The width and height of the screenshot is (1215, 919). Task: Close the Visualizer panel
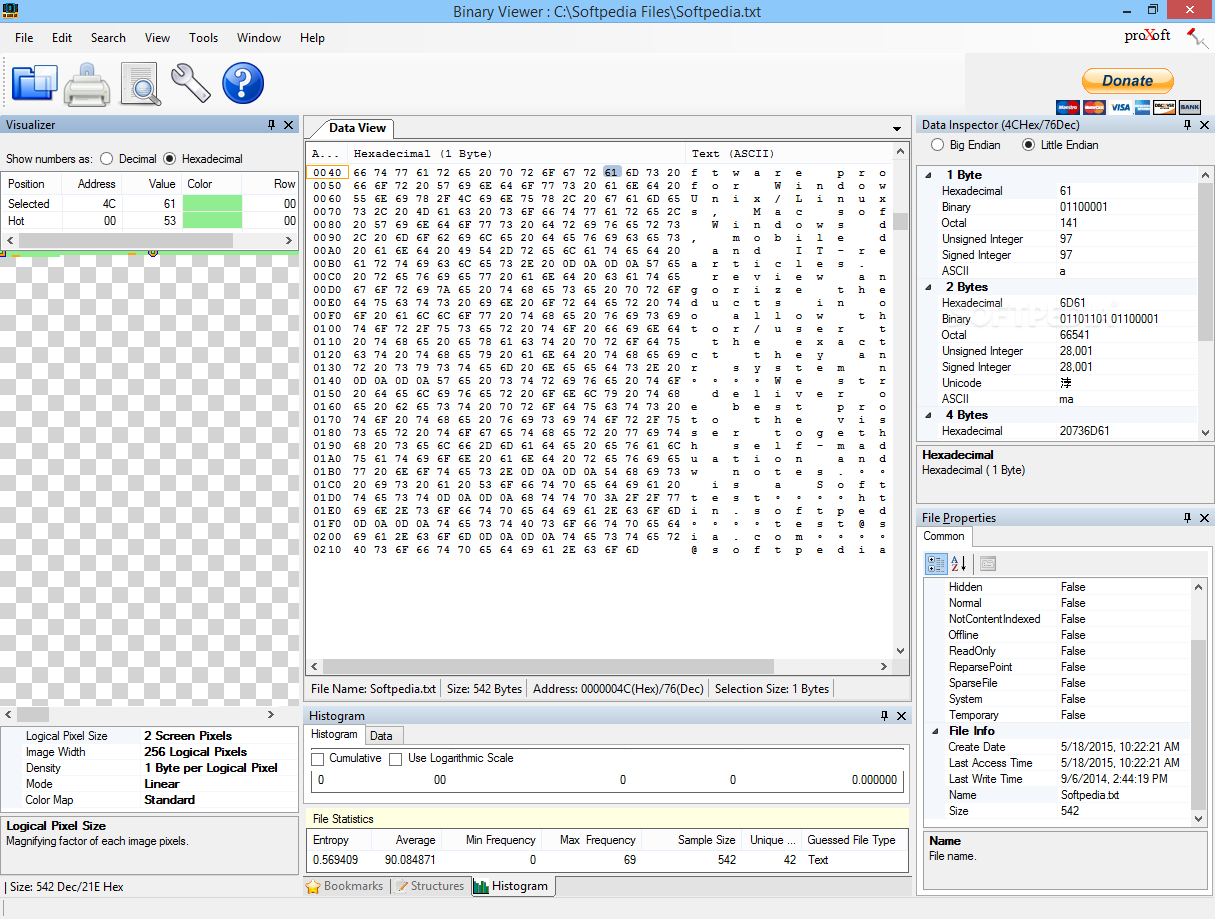point(289,125)
